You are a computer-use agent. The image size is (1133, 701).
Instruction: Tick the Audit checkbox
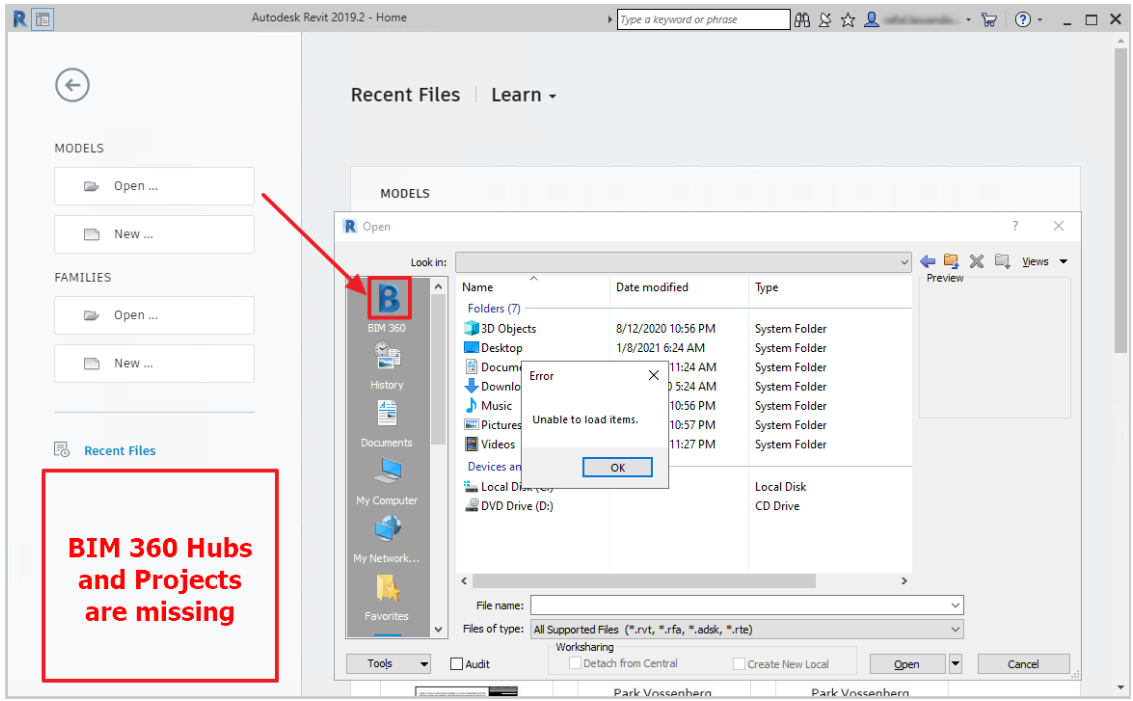tap(456, 663)
